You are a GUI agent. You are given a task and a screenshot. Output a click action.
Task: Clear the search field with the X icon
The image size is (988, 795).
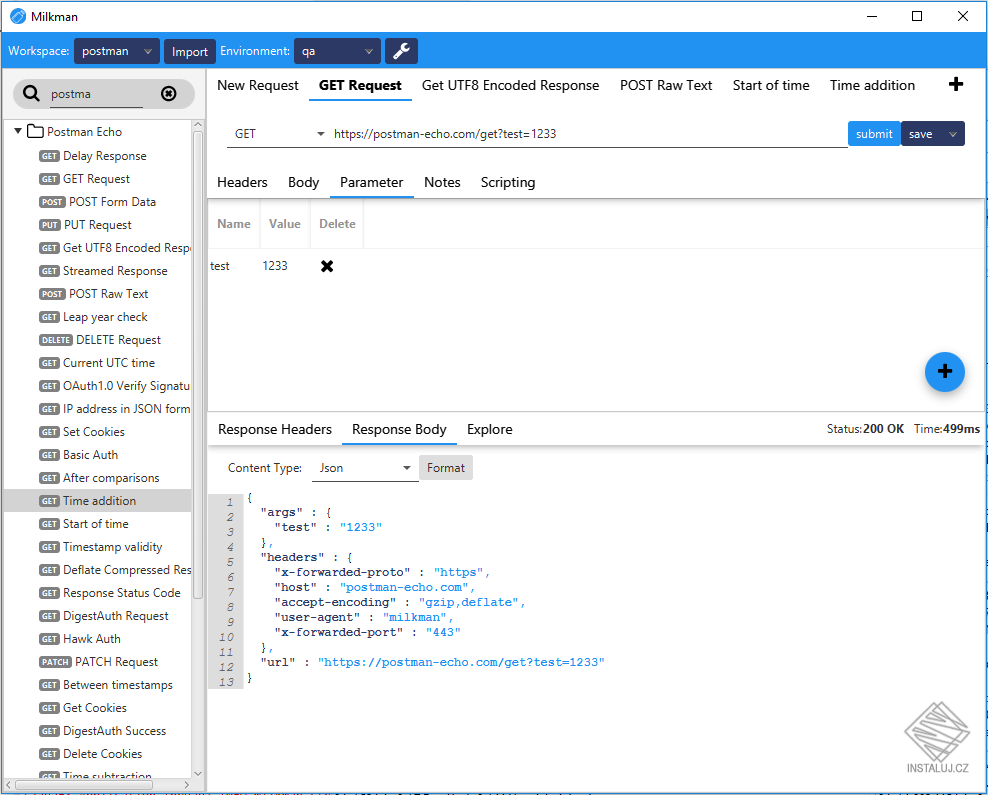(168, 94)
